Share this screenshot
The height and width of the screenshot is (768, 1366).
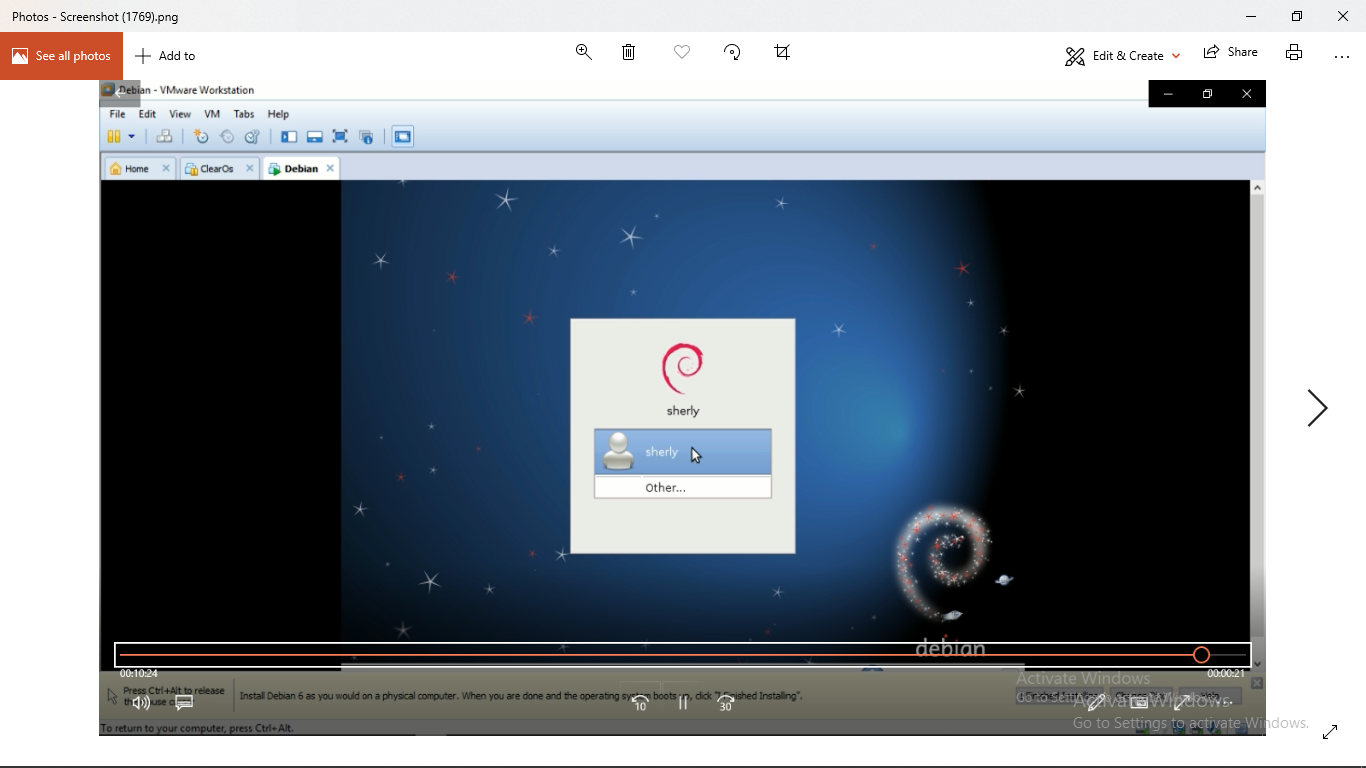coord(1231,52)
